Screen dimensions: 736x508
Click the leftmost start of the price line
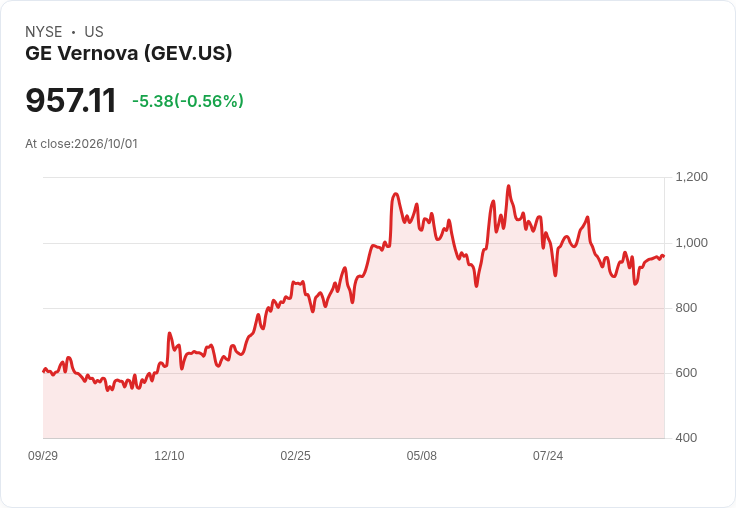tap(44, 371)
